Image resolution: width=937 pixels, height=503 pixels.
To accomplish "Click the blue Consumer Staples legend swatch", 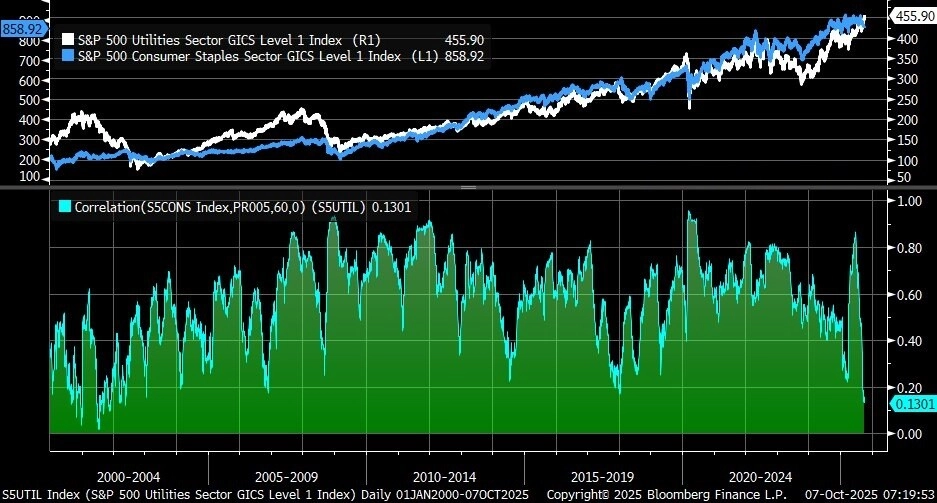I will point(67,56).
